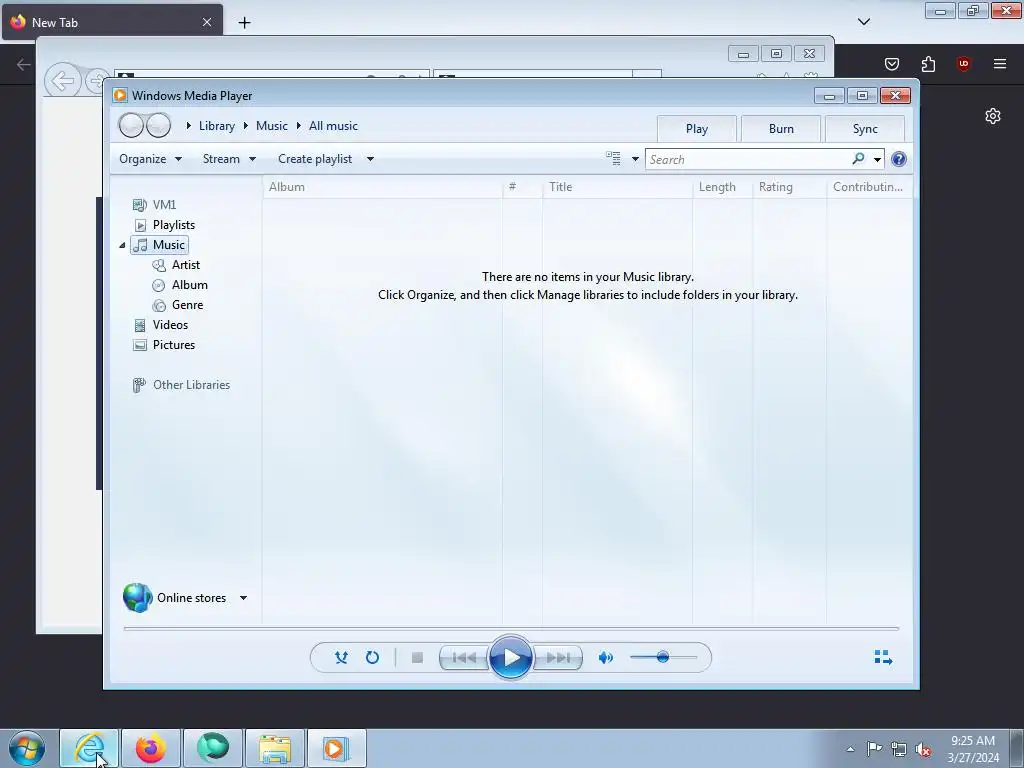
Task: Sort by the # track number column
Action: click(522, 187)
